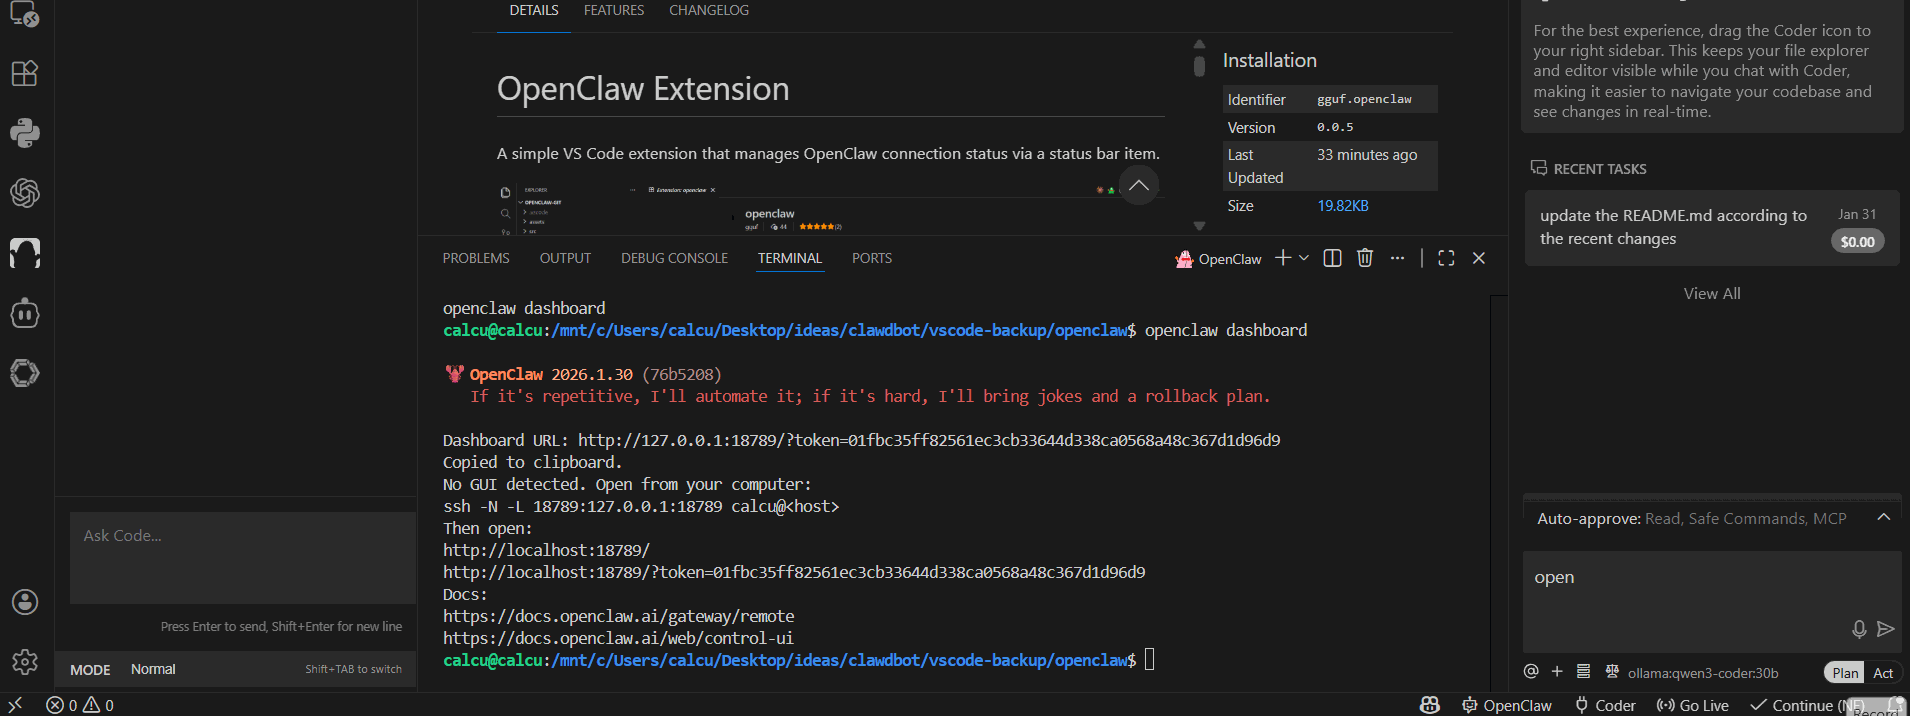This screenshot has height=716, width=1910.
Task: Open the robot-face Cline sidebar icon
Action: pos(24,313)
